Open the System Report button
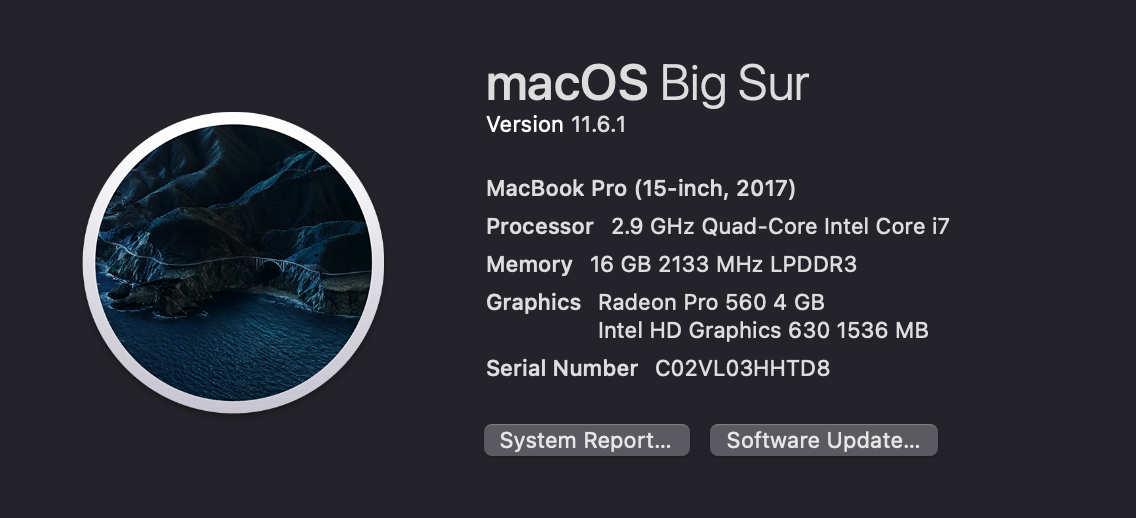This screenshot has width=1136, height=518. coord(586,441)
